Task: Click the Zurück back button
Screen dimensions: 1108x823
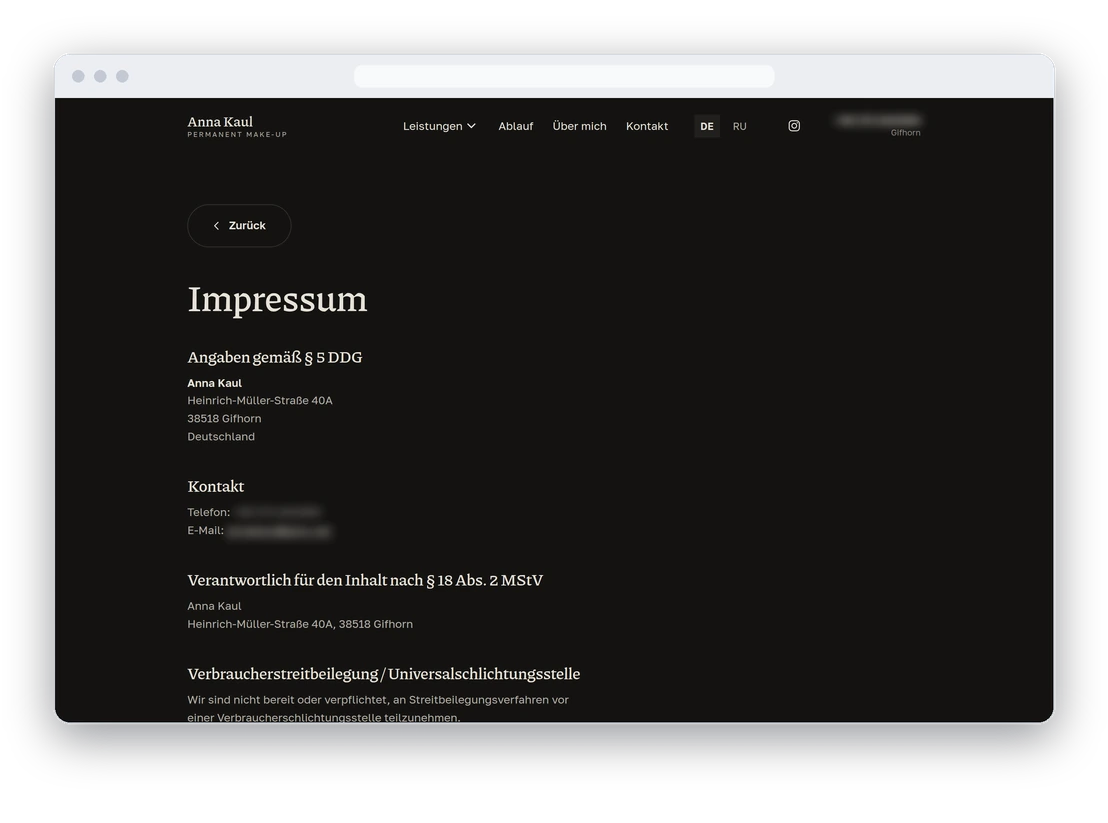Action: coord(239,225)
